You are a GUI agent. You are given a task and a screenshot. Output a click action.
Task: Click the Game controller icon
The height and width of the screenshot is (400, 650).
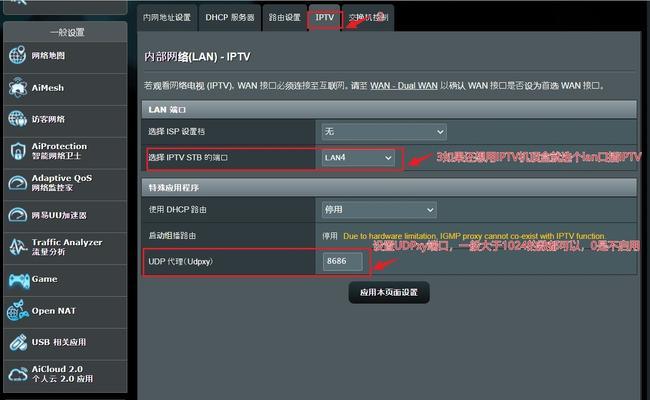pyautogui.click(x=19, y=280)
